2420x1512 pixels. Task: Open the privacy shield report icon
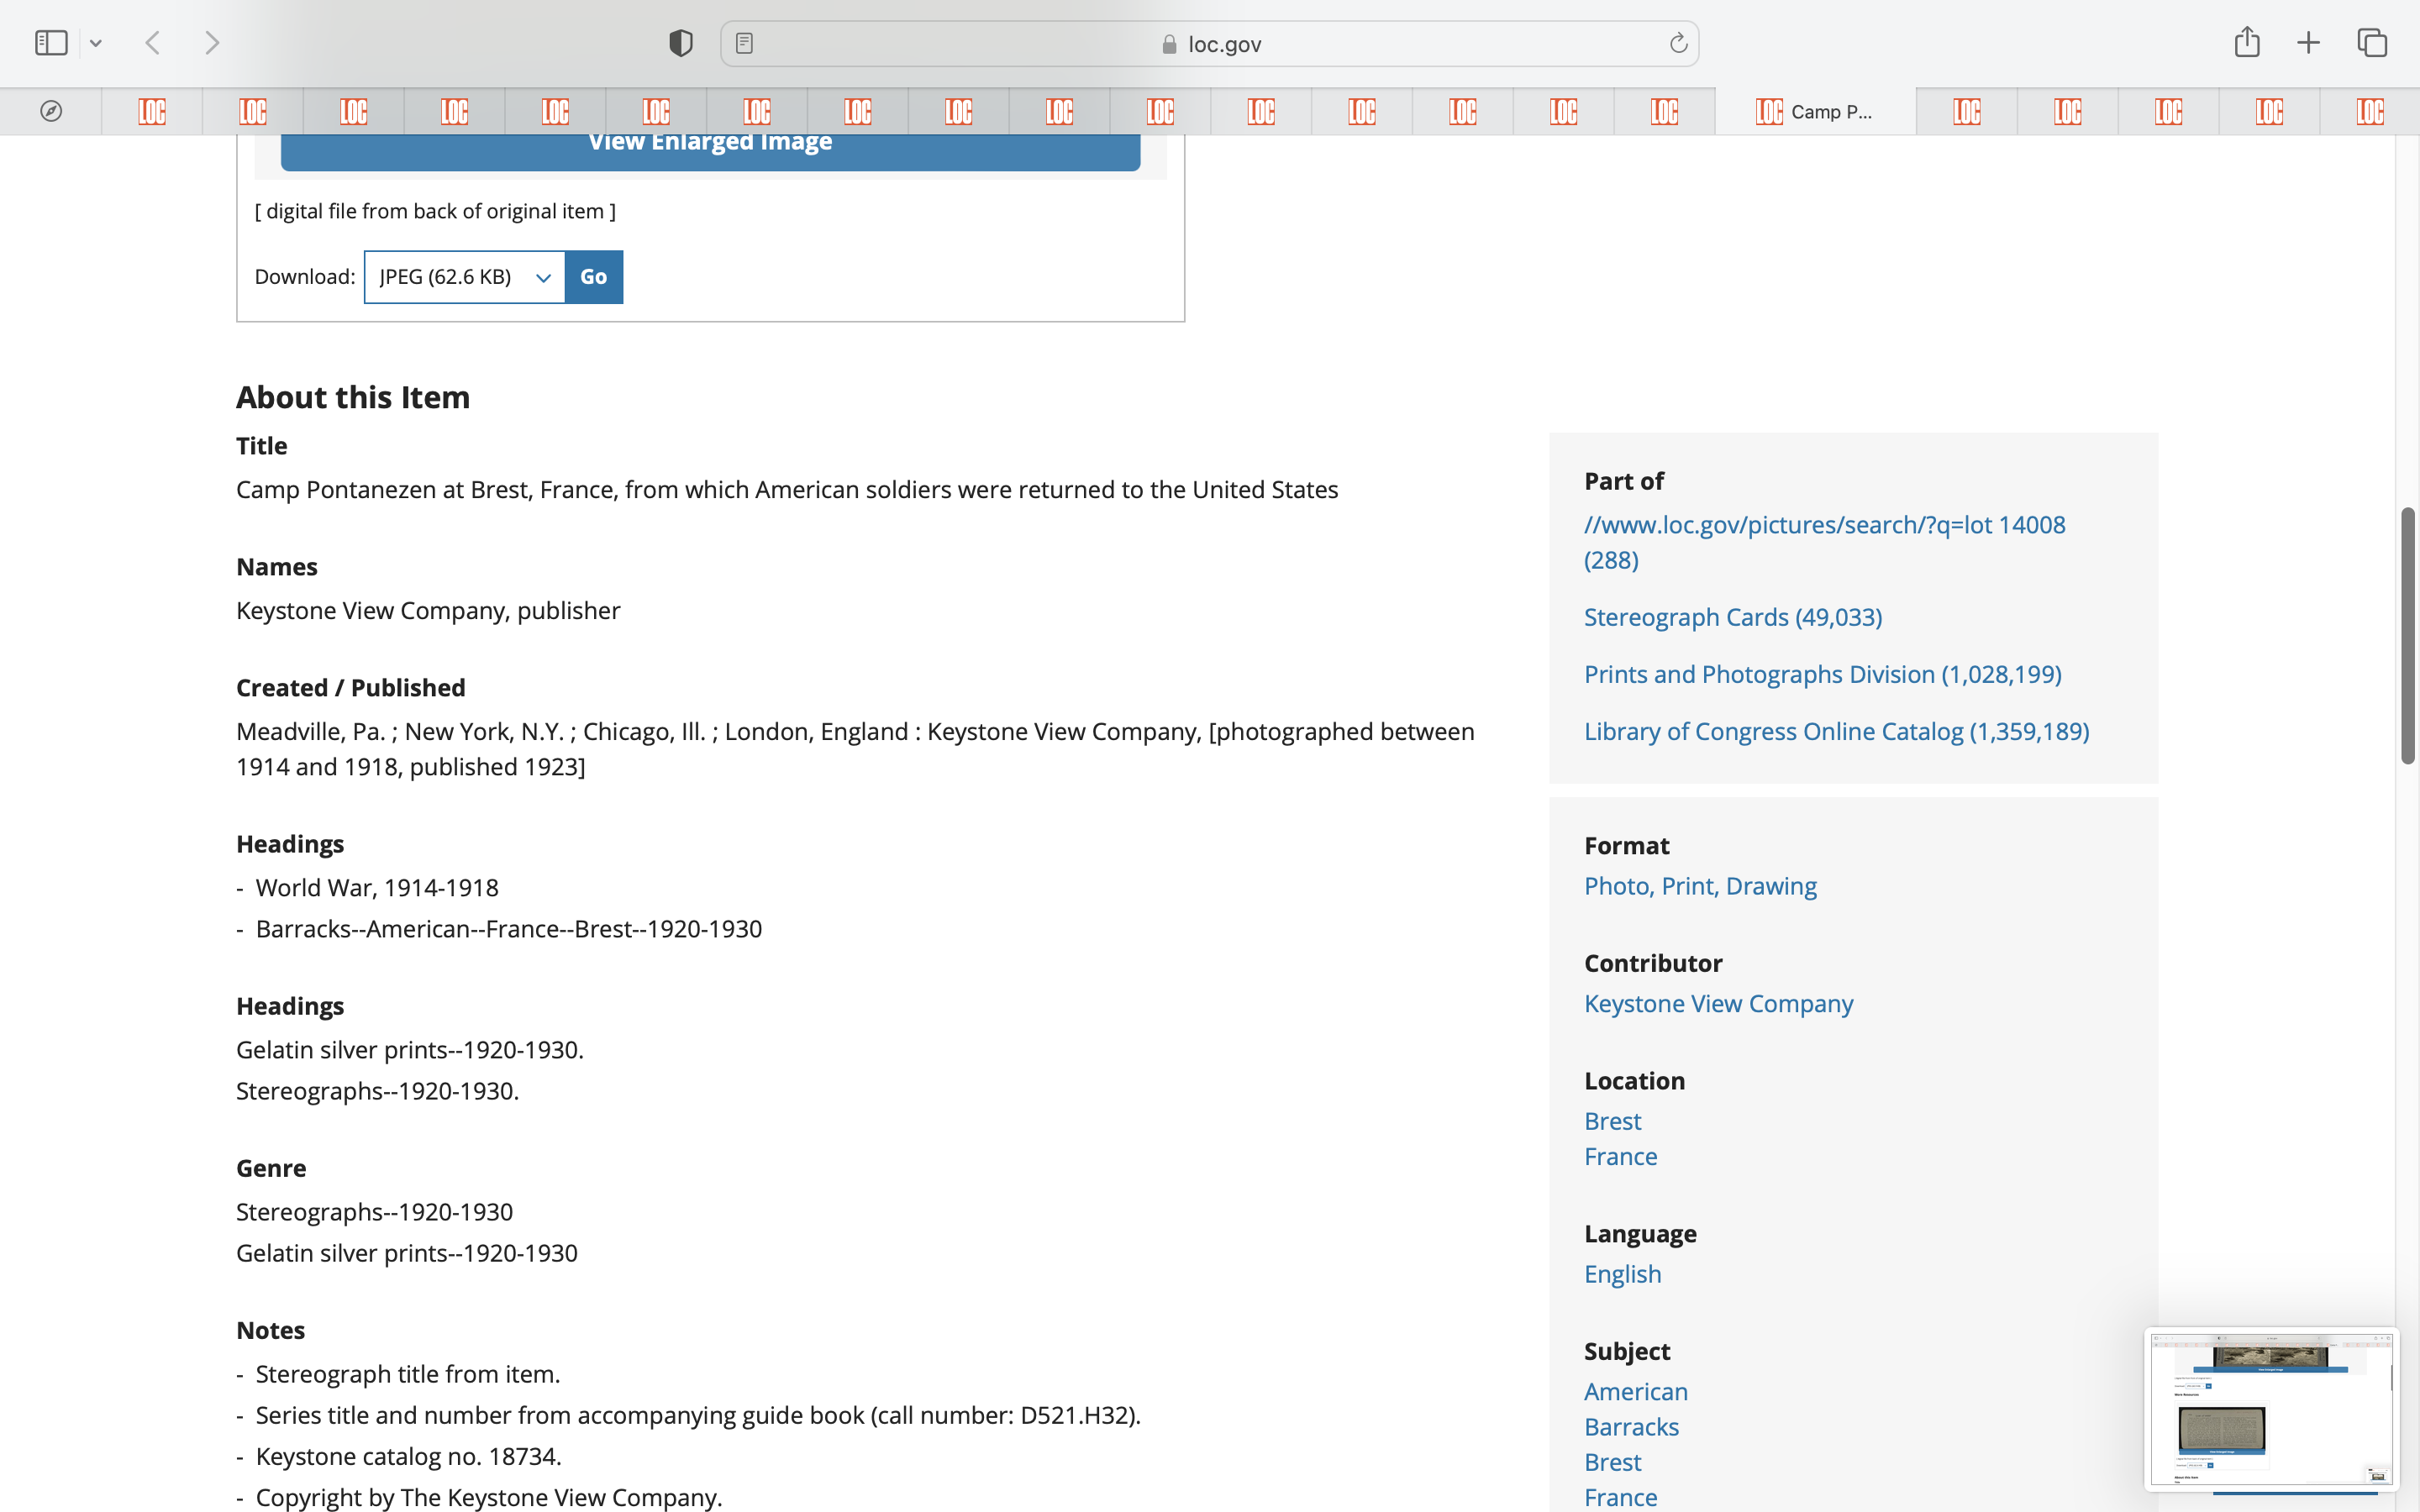click(x=681, y=43)
